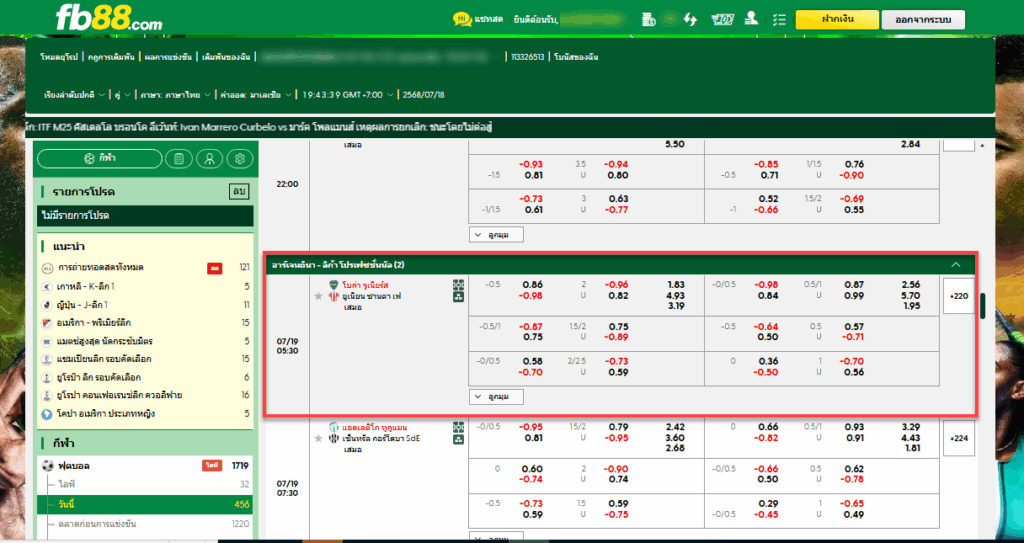
Task: Open statistics icon for Atletico Tucuman match
Action: point(458,439)
